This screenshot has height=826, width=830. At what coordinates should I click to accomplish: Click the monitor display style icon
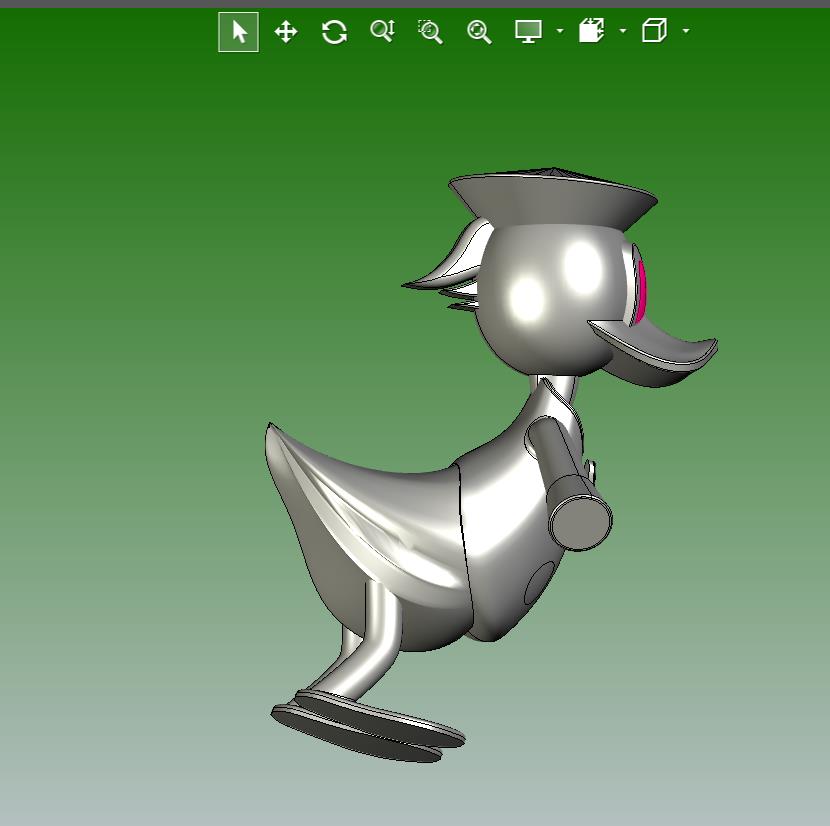click(528, 31)
